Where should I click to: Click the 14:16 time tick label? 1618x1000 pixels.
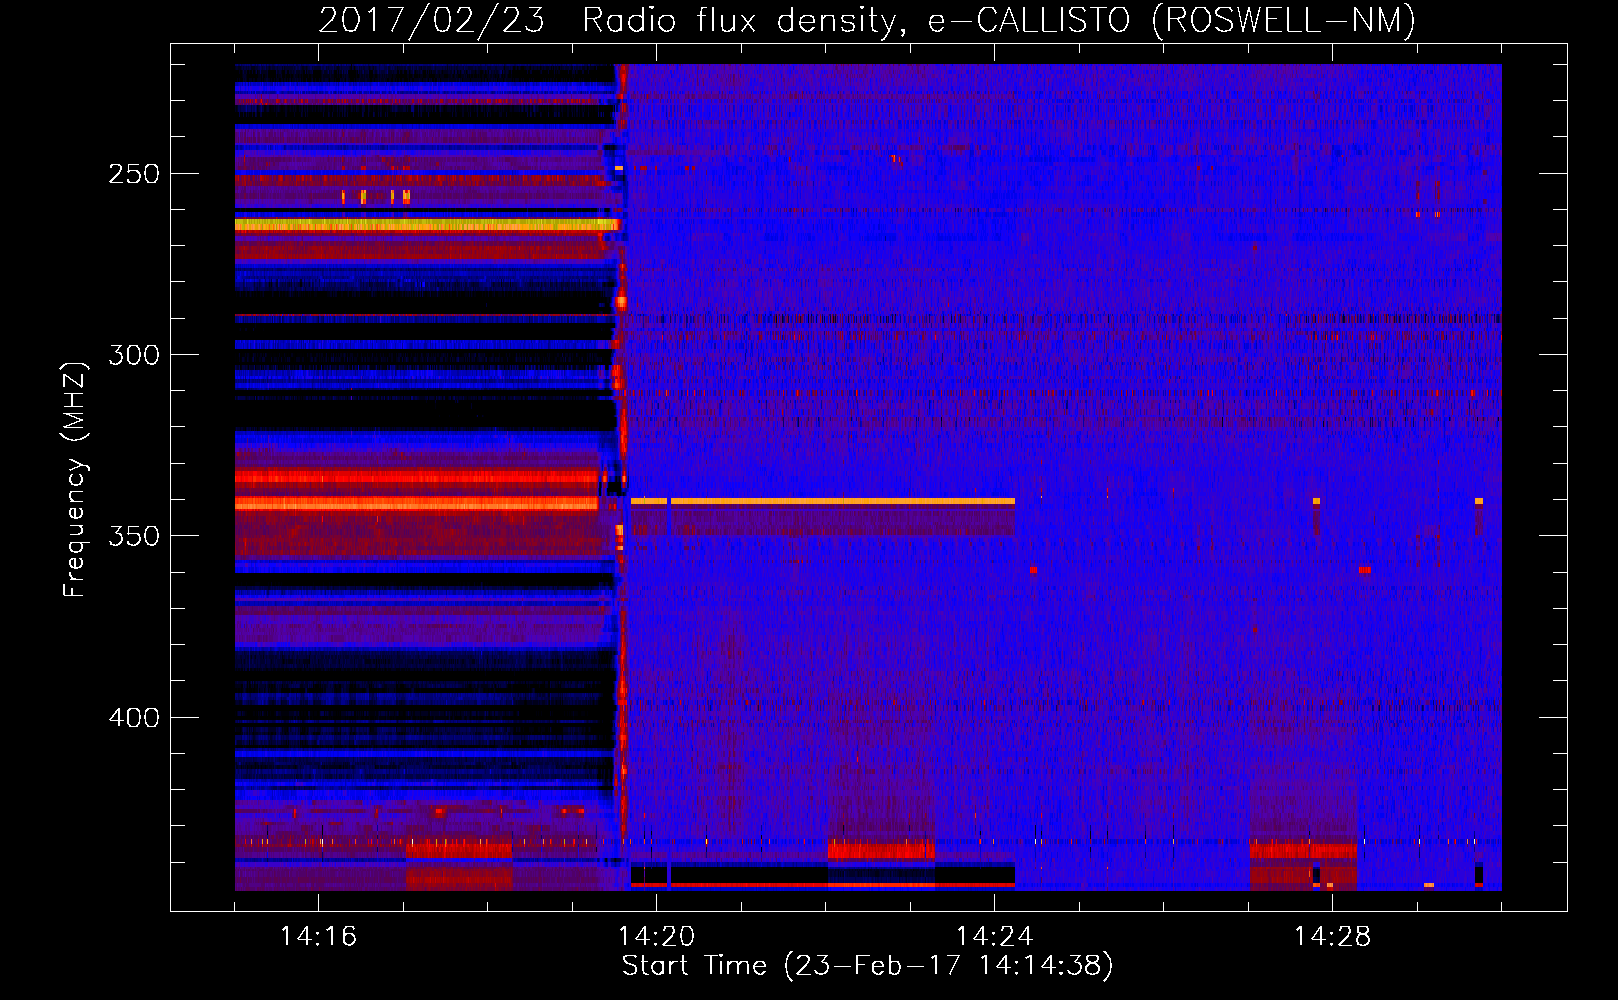[318, 937]
